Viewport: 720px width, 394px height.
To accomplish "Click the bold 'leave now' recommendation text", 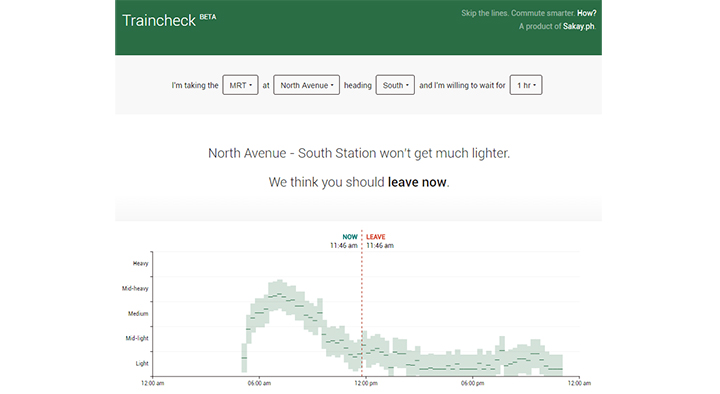I will (417, 182).
